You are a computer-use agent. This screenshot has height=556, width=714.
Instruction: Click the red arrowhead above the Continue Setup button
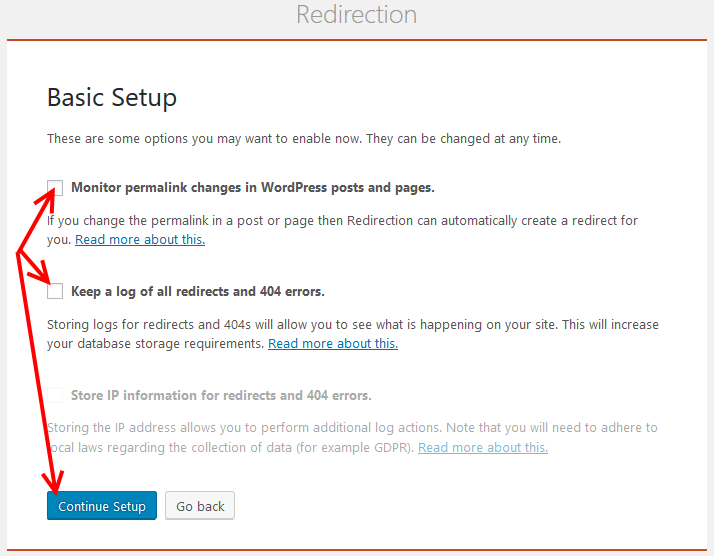[54, 483]
